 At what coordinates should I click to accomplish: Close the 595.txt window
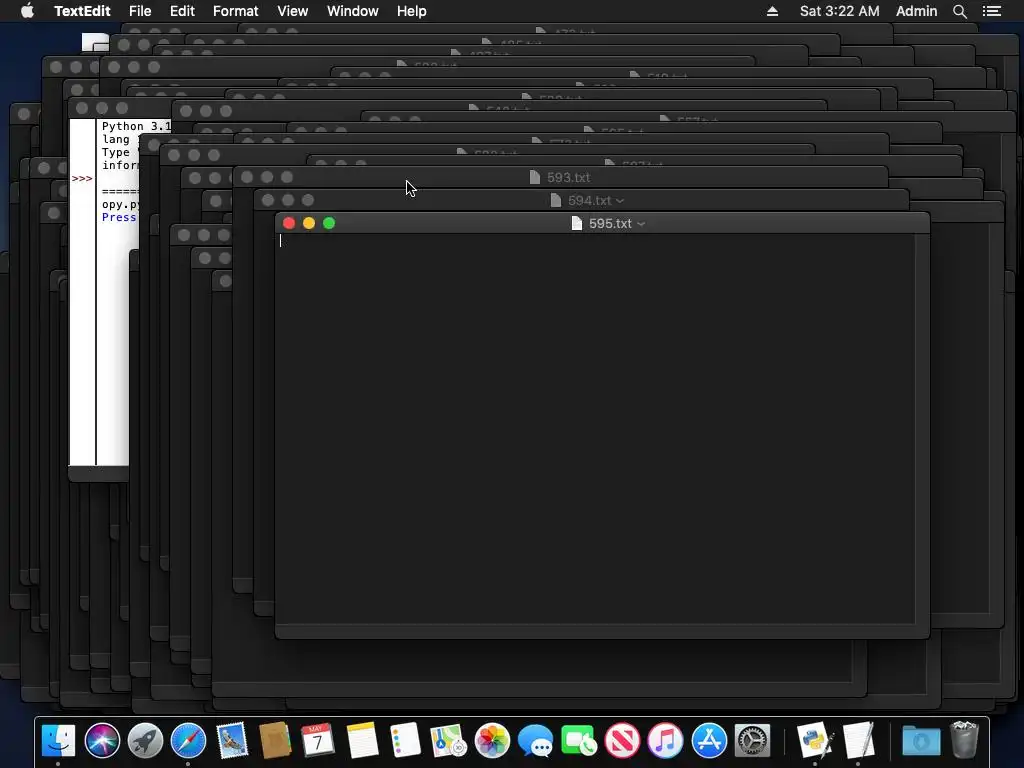[x=289, y=223]
